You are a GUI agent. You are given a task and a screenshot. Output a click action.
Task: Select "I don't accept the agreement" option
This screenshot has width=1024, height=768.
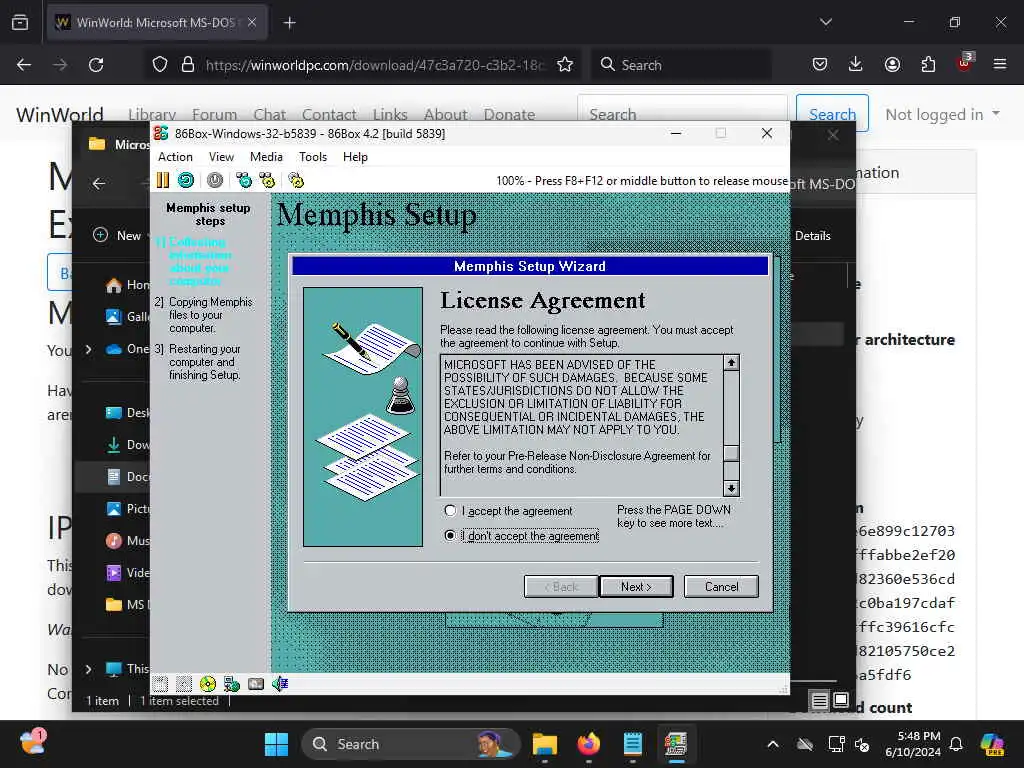[450, 536]
